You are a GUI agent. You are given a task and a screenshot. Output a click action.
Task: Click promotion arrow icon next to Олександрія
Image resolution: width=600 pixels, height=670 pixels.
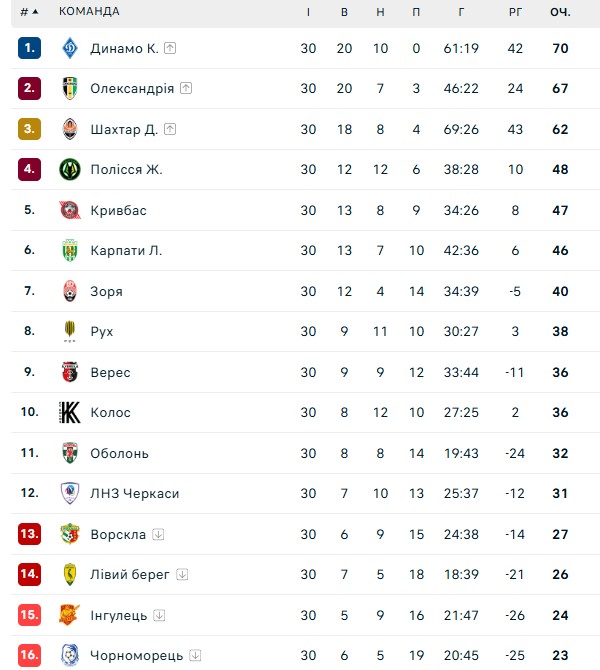pos(185,88)
